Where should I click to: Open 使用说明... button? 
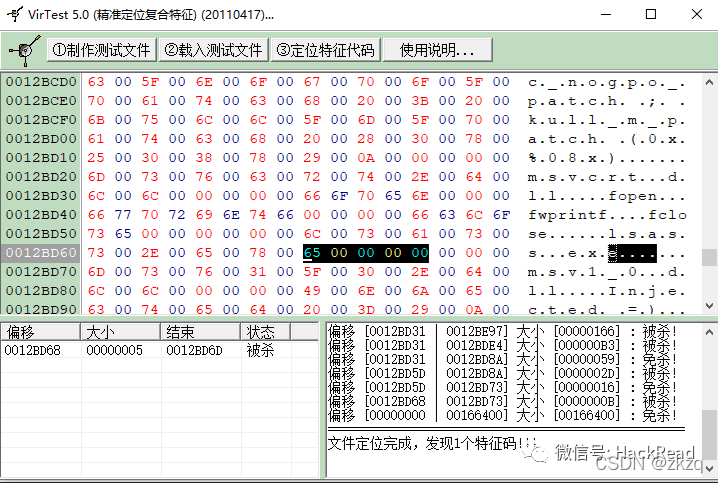tap(437, 50)
